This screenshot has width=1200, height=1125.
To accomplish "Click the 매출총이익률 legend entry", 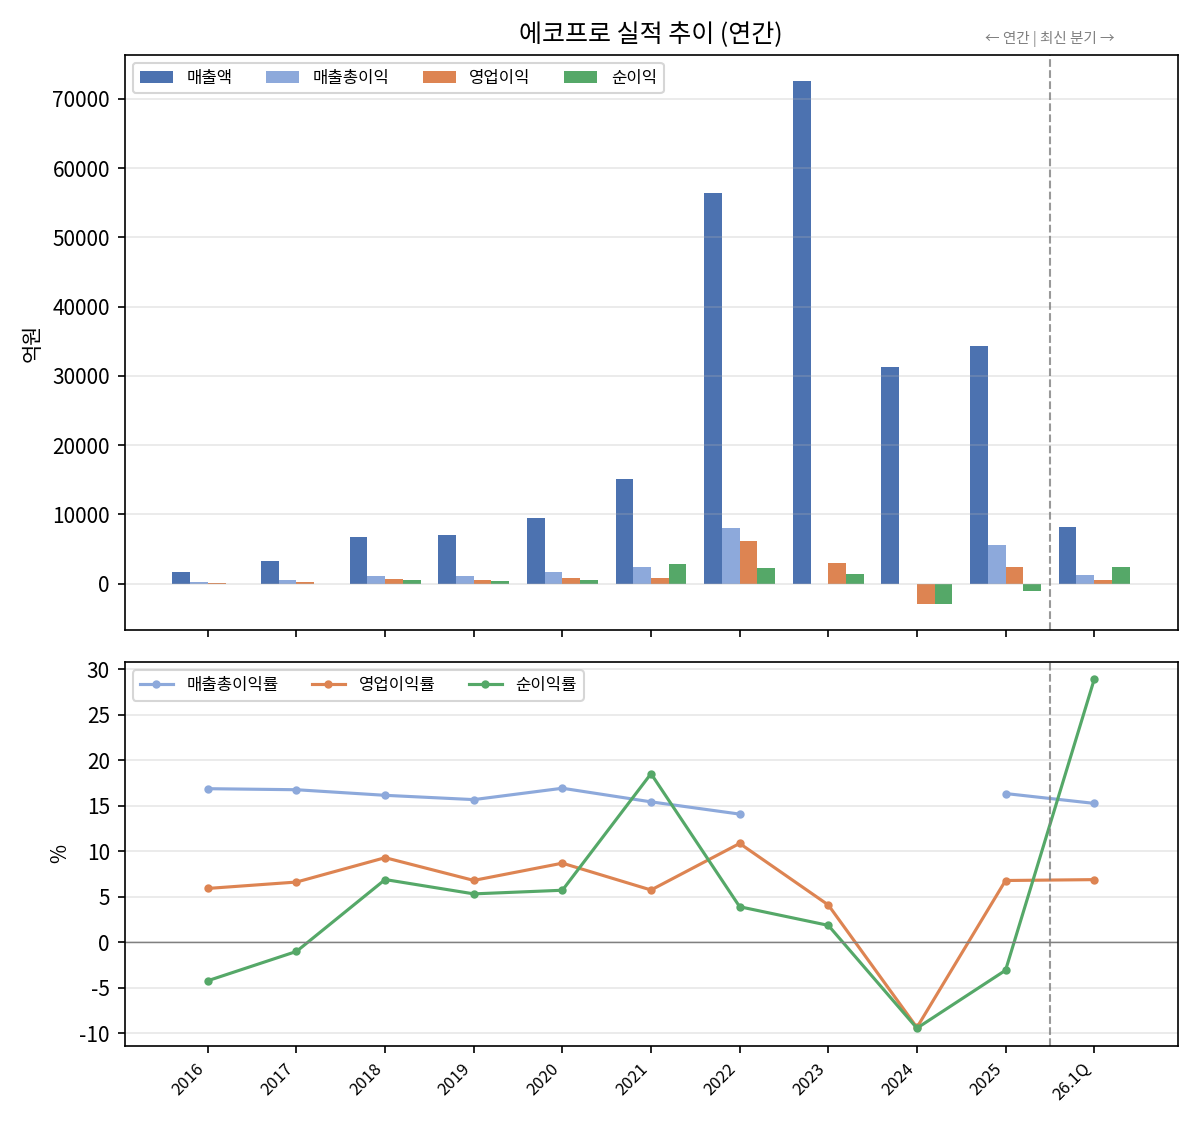I will 208,684.
